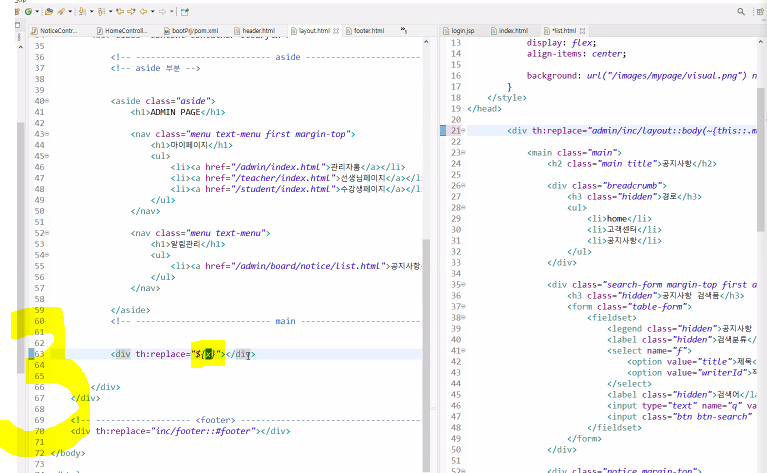Collapse the fieldset block at line 38
The height and width of the screenshot is (473, 767).
tap(463, 317)
